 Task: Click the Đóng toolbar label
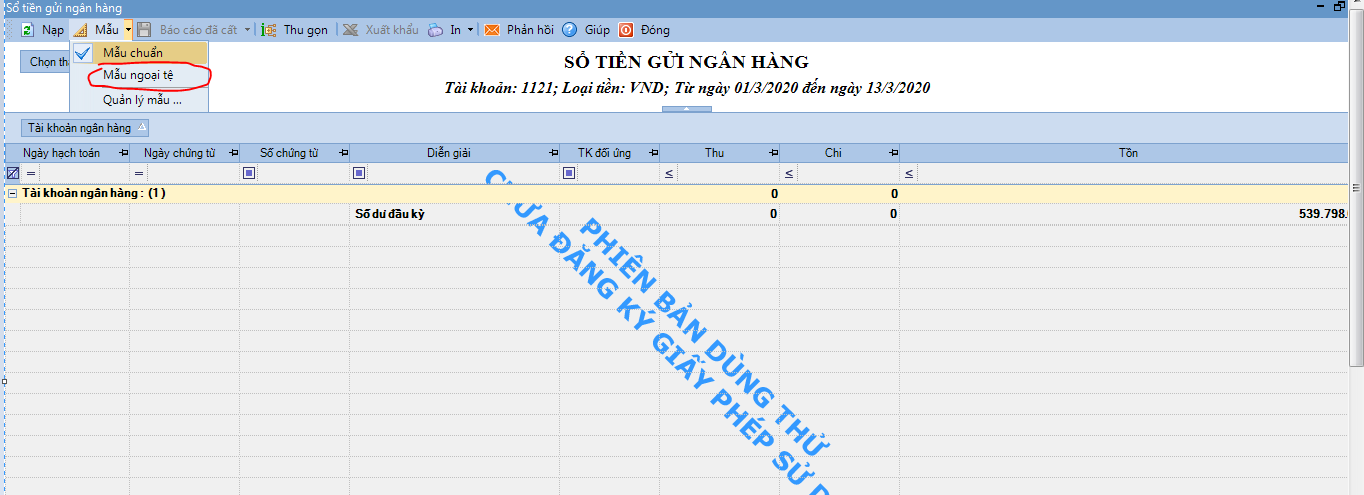coord(655,30)
